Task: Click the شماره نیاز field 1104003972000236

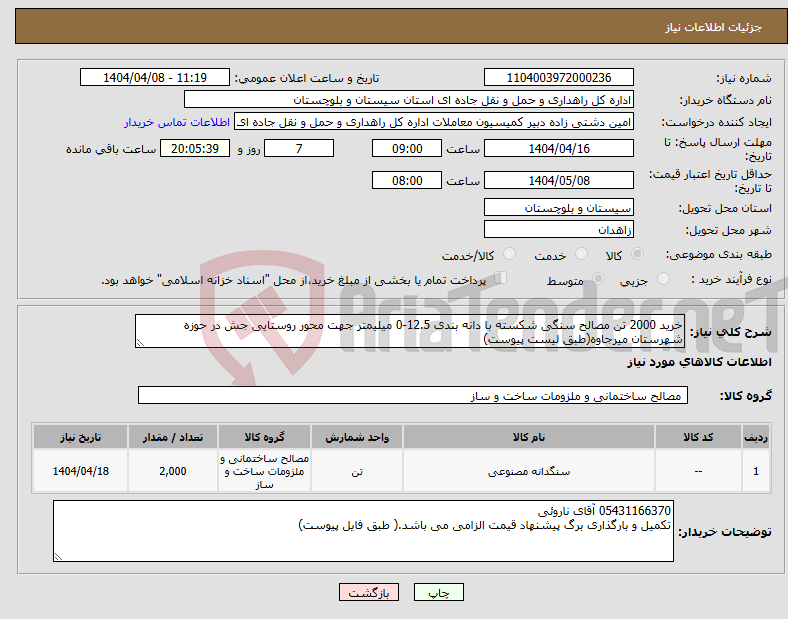Action: tap(558, 77)
